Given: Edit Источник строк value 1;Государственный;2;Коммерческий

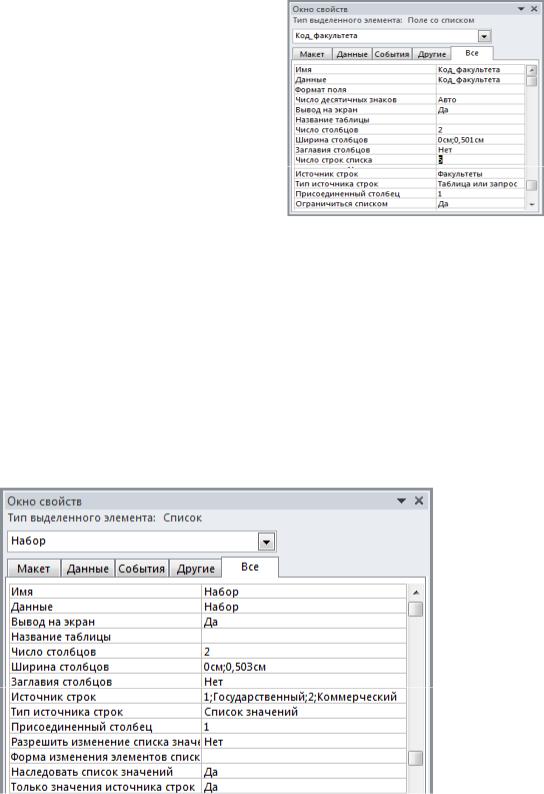Looking at the screenshot, I should pyautogui.click(x=303, y=697).
